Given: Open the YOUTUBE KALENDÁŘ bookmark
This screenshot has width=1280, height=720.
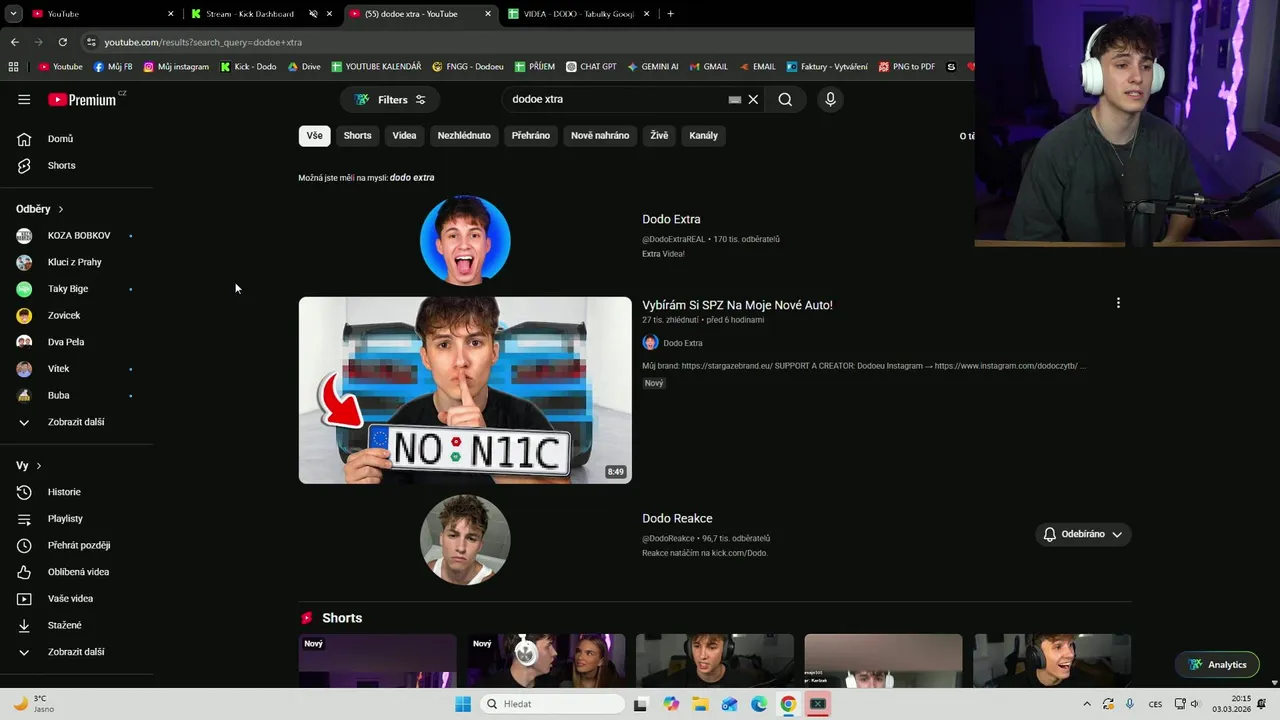Looking at the screenshot, I should pyautogui.click(x=375, y=67).
